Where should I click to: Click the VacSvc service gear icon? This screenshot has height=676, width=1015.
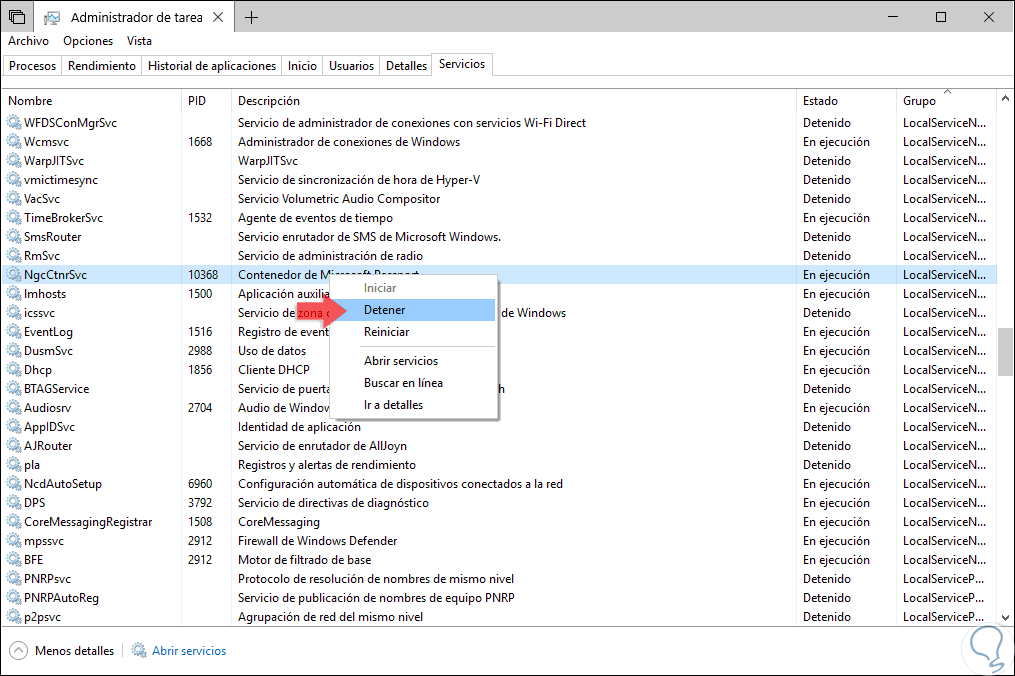tap(14, 199)
